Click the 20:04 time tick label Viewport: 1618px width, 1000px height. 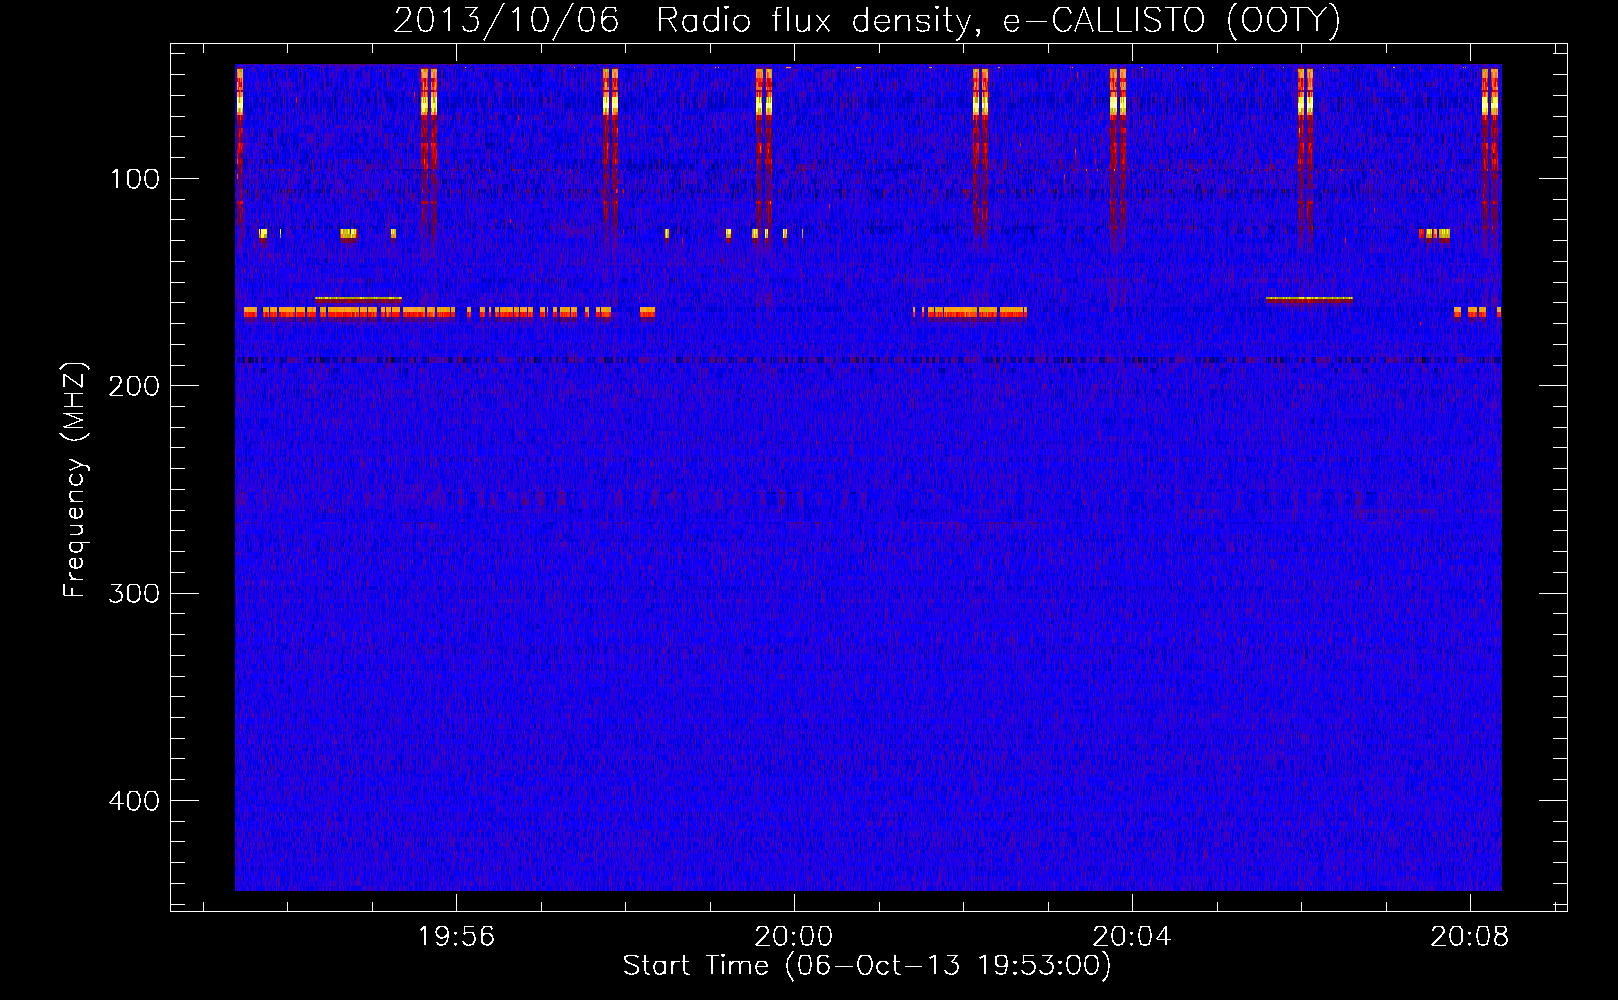pyautogui.click(x=1132, y=937)
